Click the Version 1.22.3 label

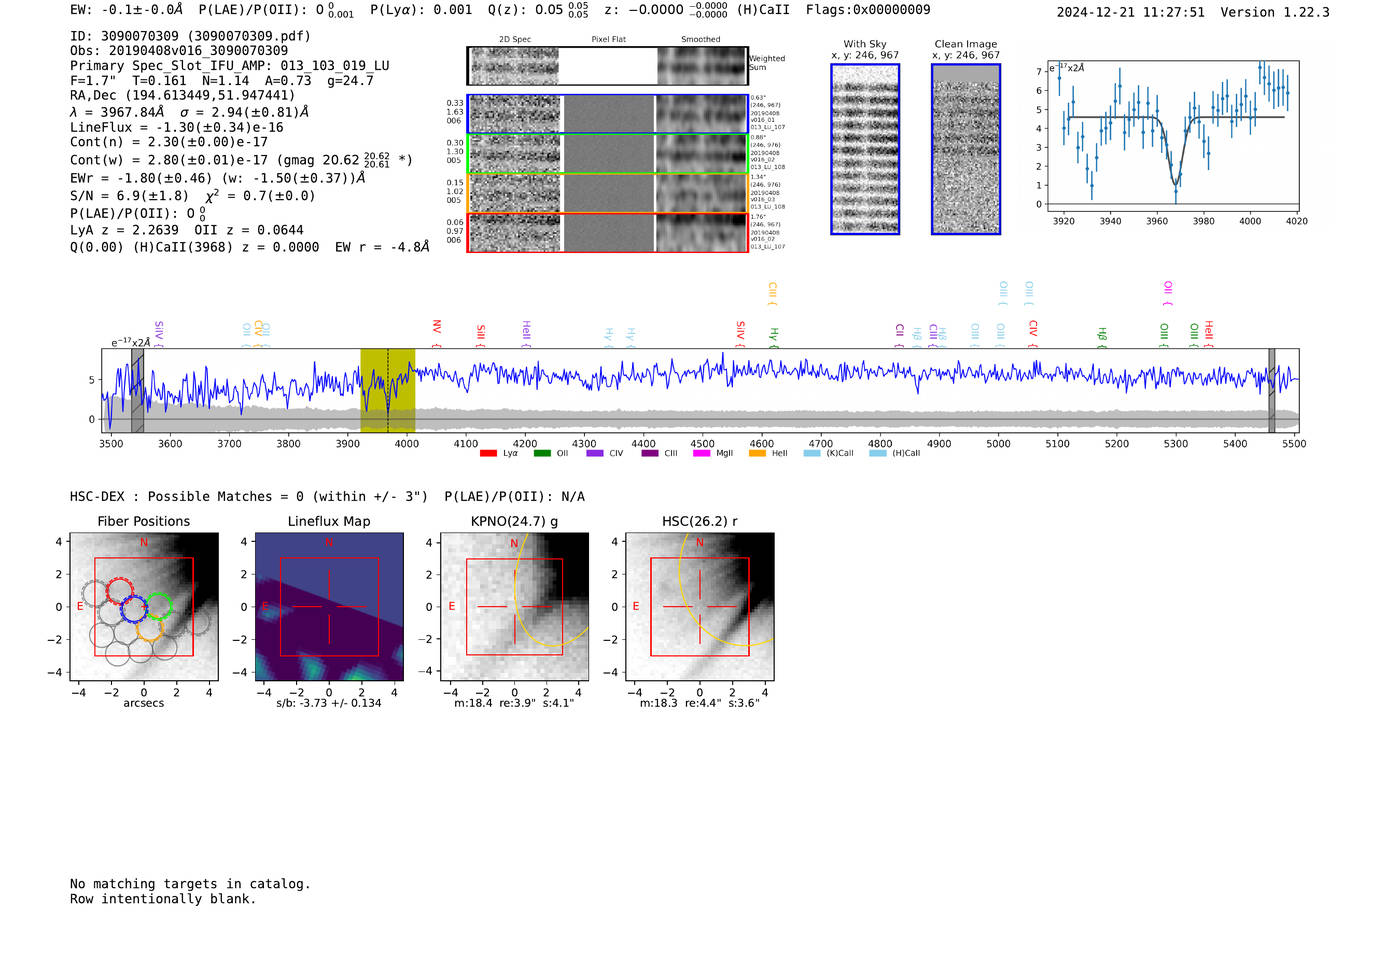(1275, 12)
